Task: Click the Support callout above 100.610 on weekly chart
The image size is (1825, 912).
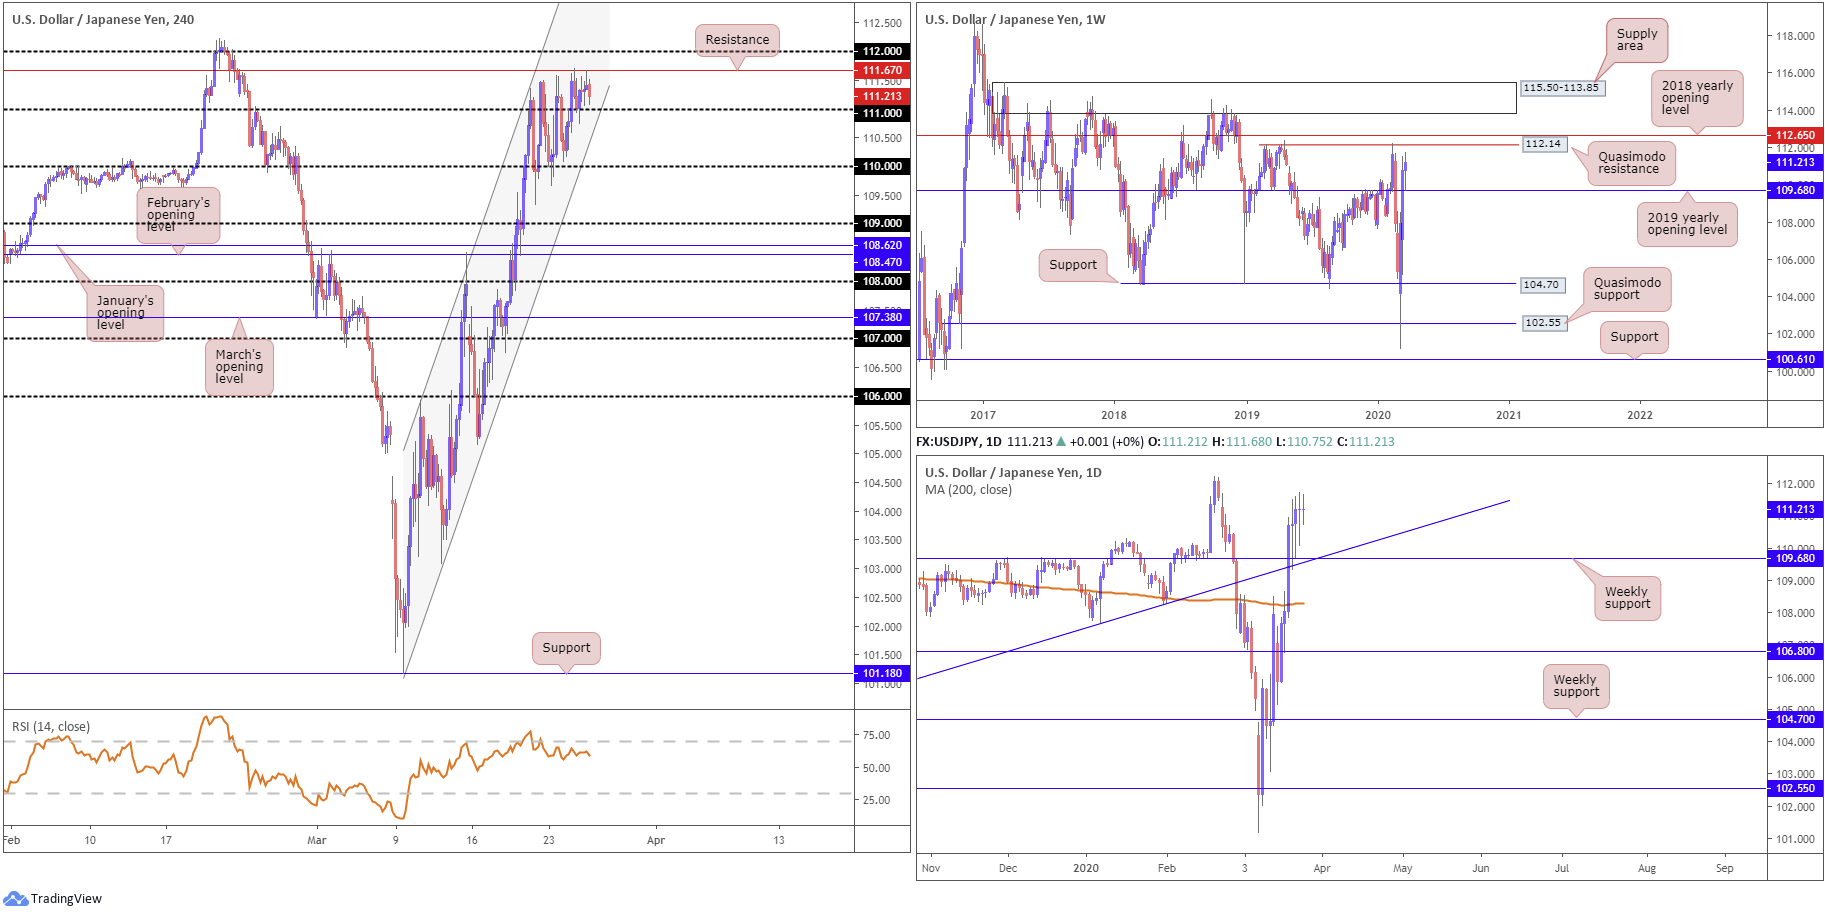Action: (x=1634, y=337)
